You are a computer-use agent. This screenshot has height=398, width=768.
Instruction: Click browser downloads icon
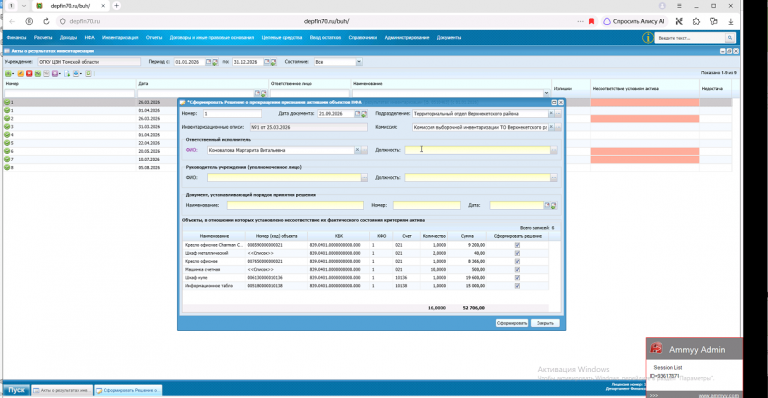click(x=731, y=22)
